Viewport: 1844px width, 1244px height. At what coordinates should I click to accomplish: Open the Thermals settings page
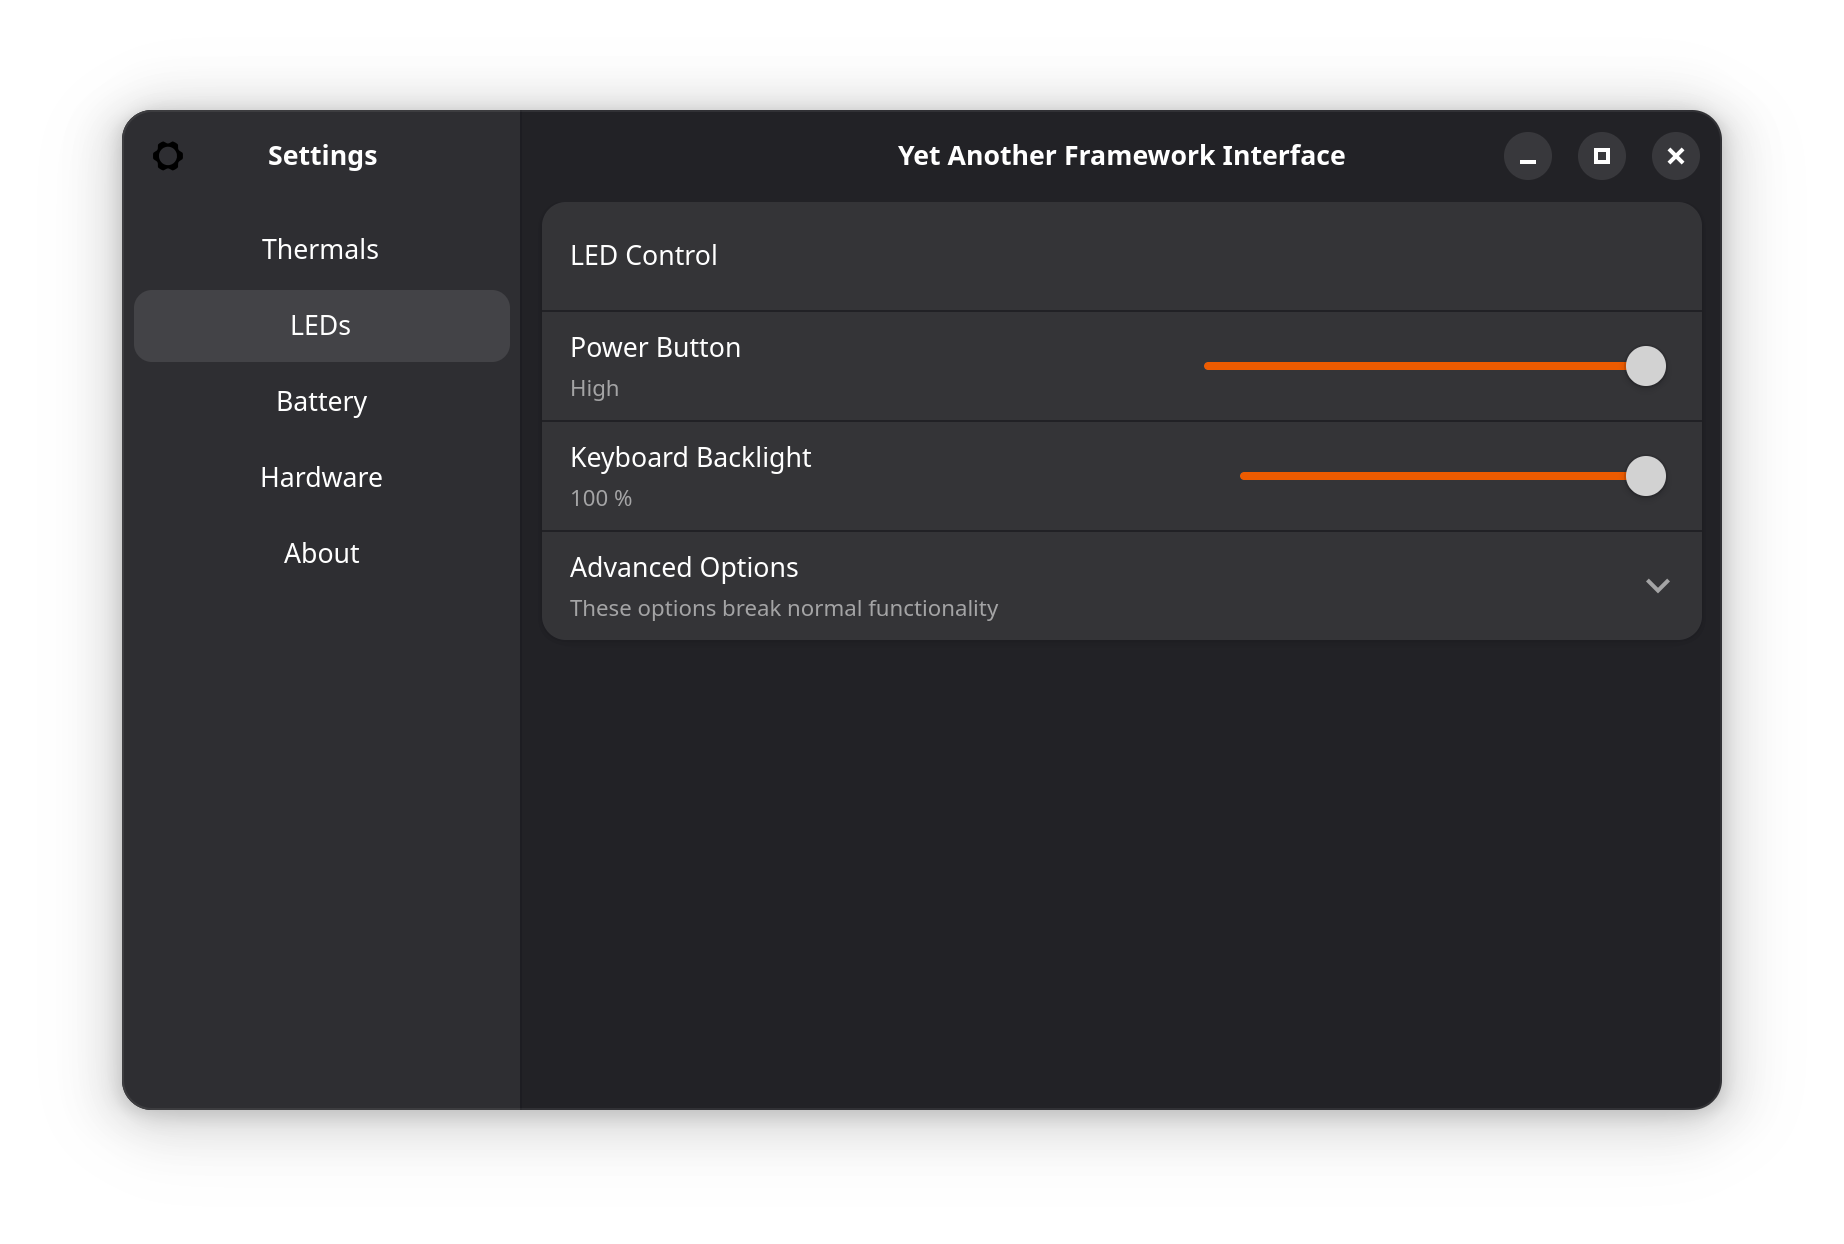click(321, 249)
